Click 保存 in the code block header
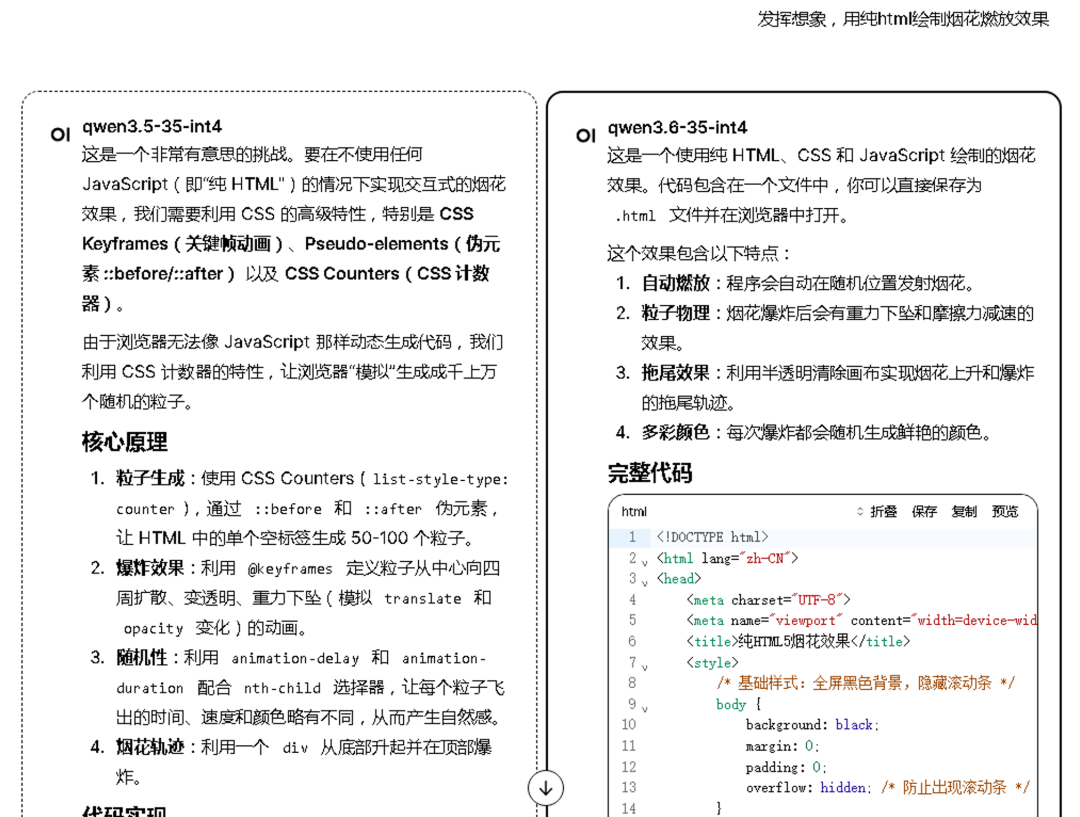Image resolution: width=1080 pixels, height=817 pixels. (924, 511)
